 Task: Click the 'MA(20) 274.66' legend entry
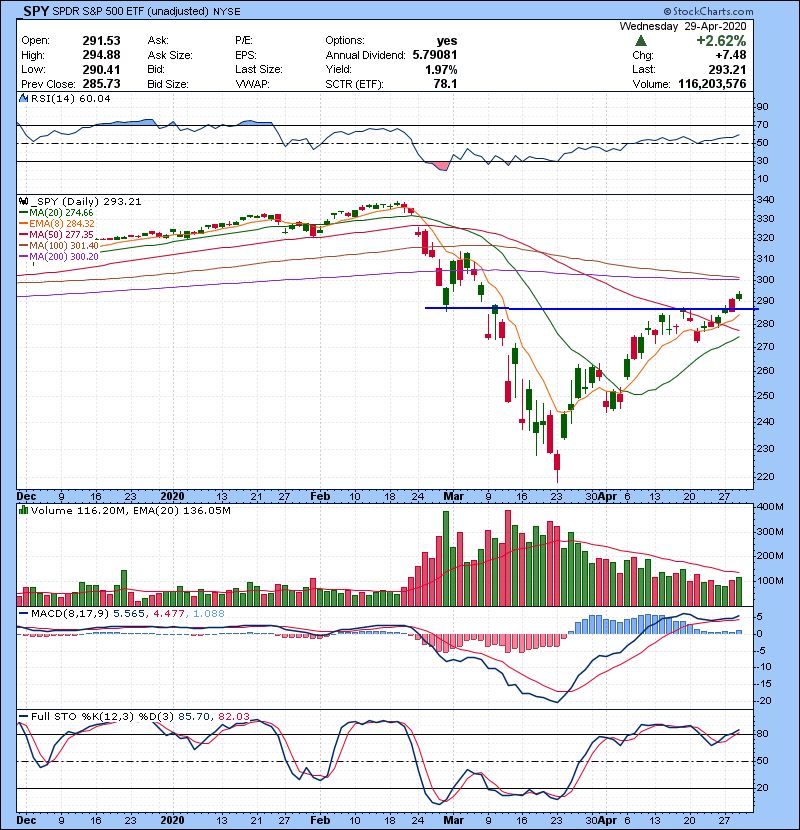[61, 213]
